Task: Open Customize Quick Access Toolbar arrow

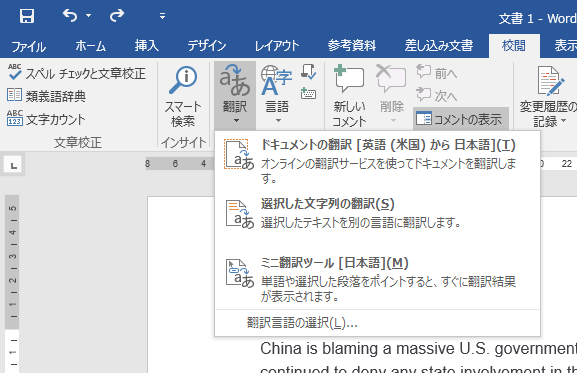Action: click(162, 16)
